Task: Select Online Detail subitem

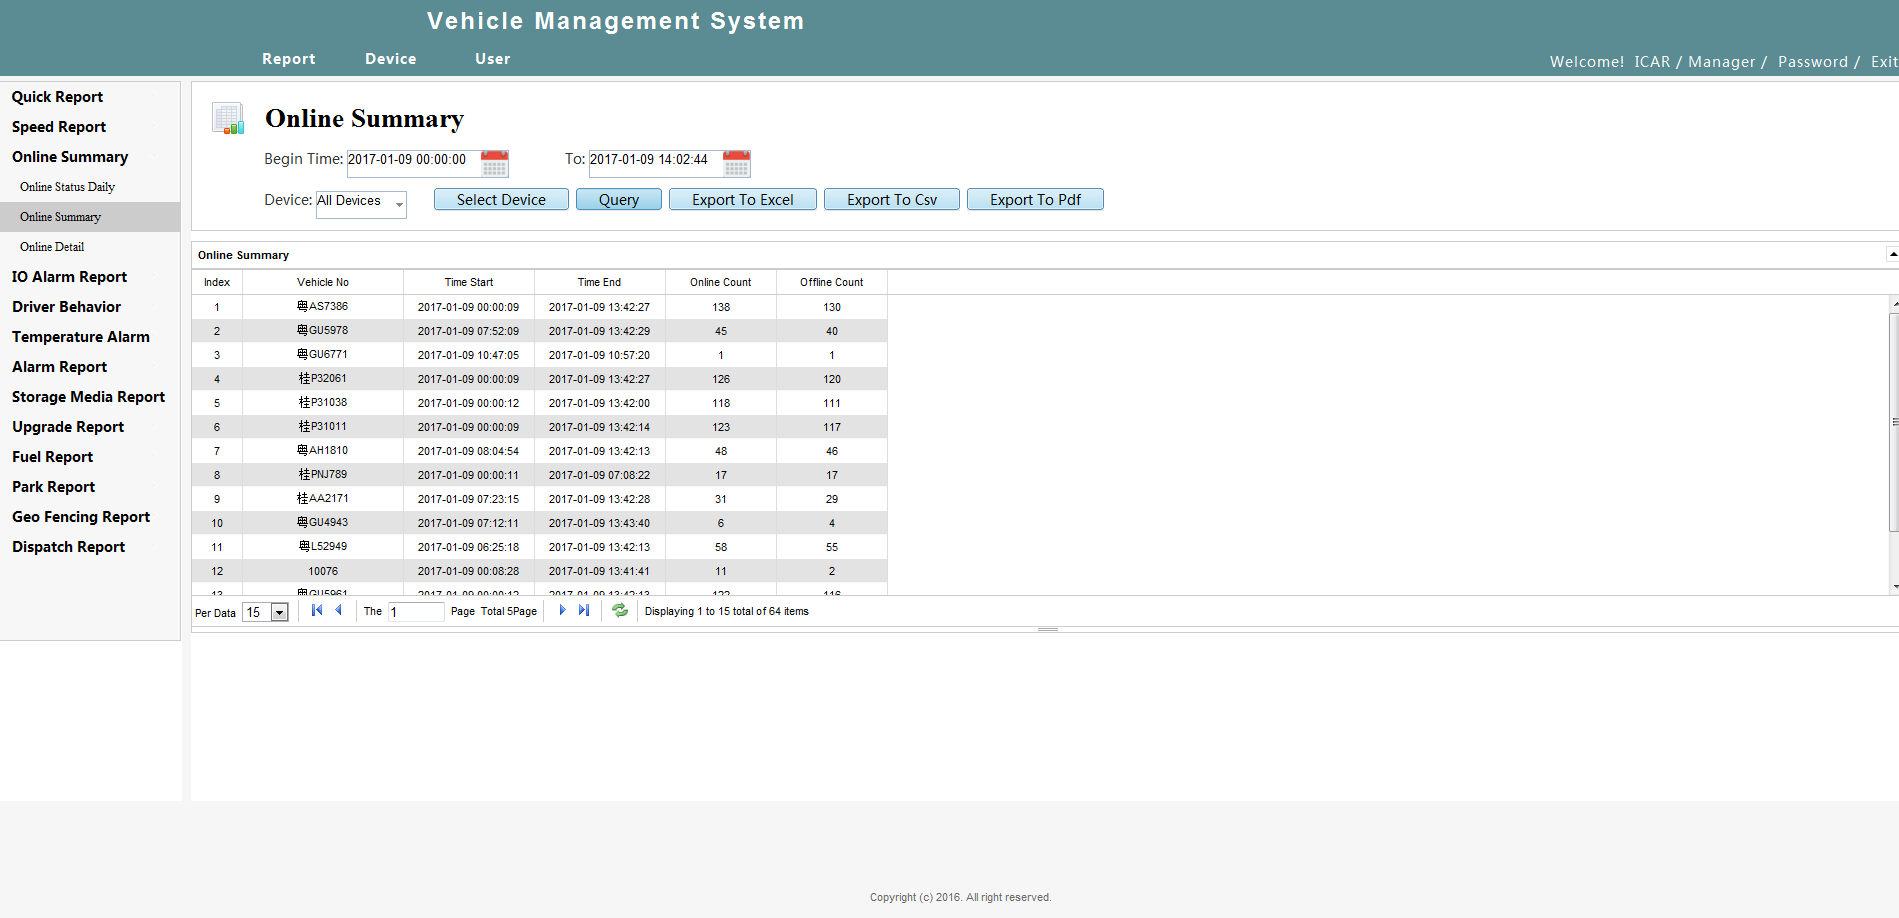Action: tap(52, 247)
